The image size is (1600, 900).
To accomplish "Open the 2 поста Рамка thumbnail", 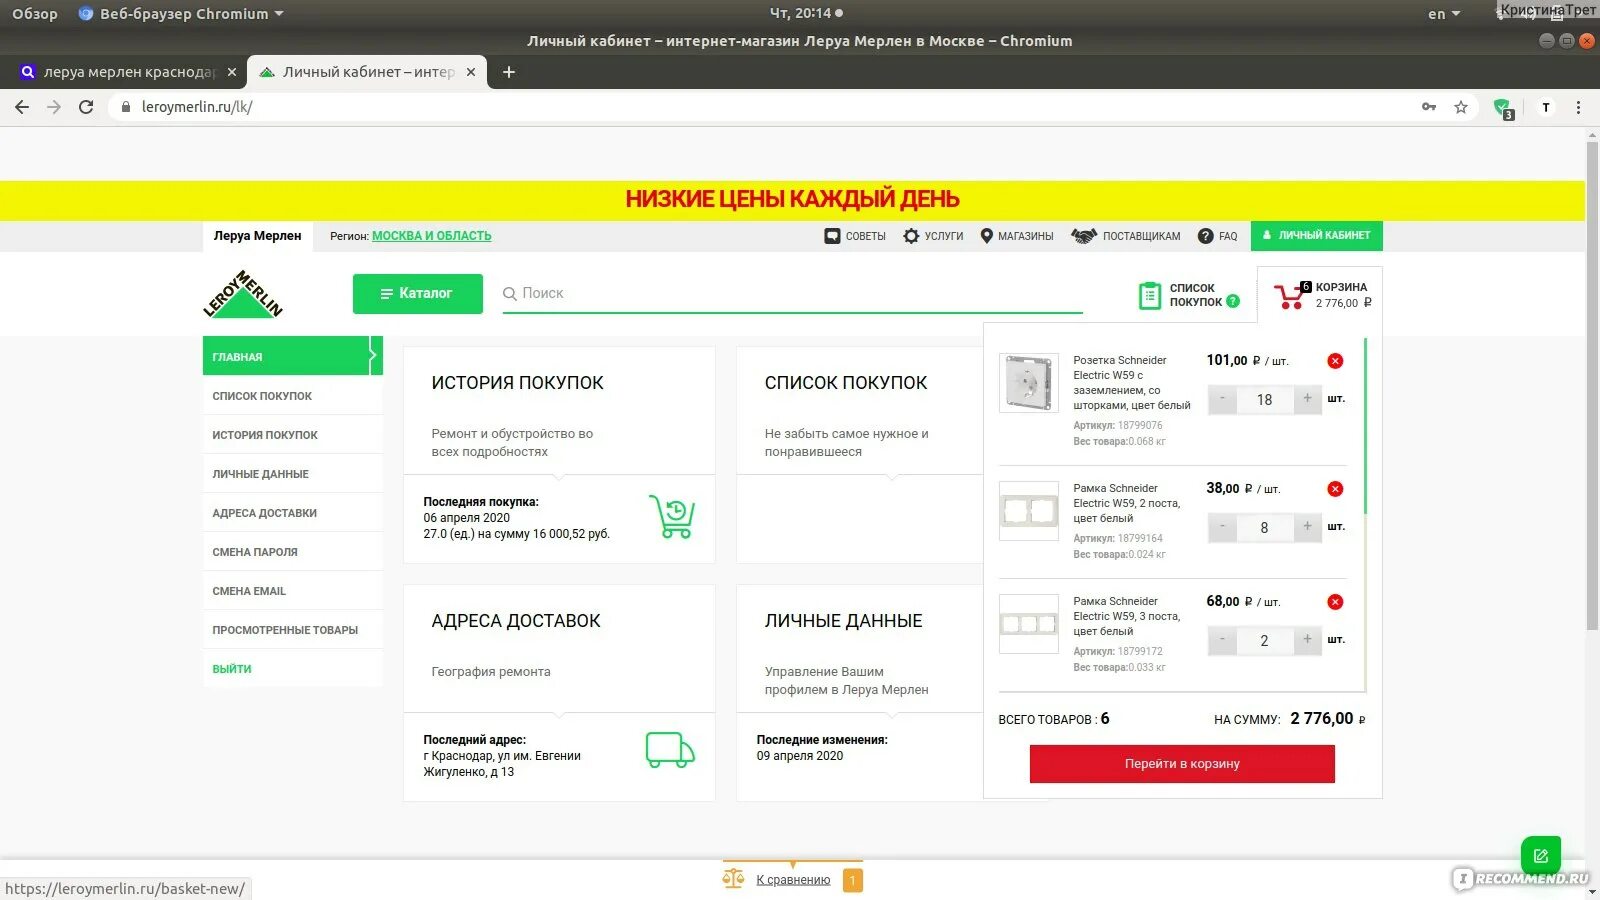I will (x=1029, y=511).
